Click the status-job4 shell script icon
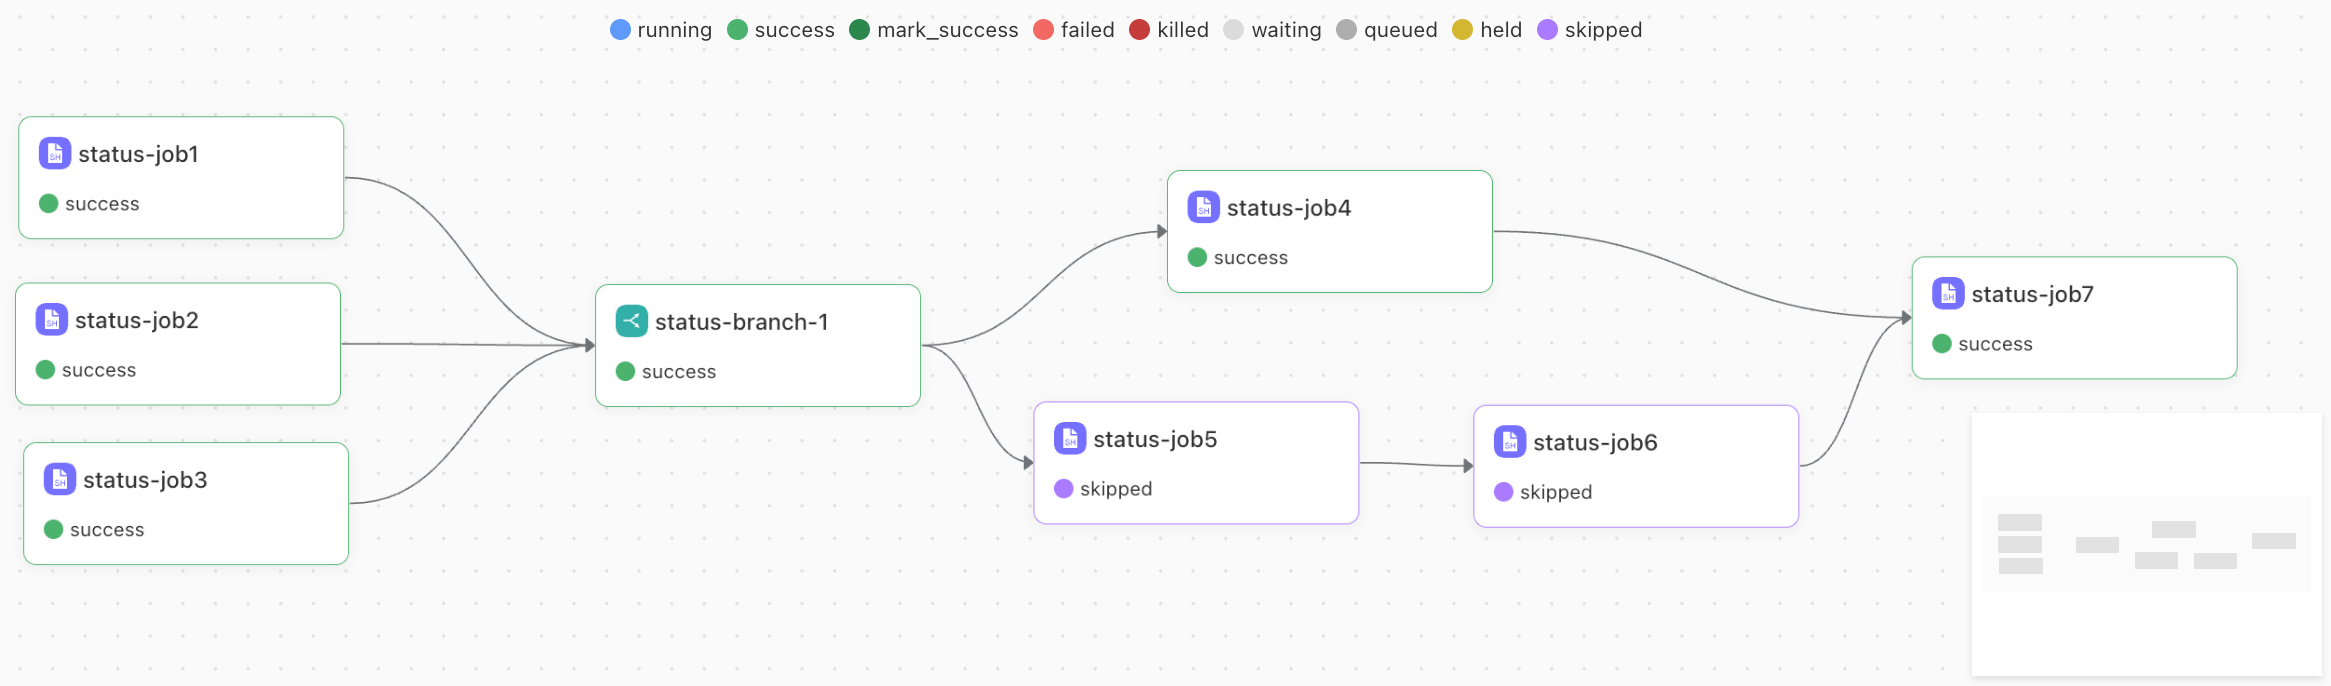Image resolution: width=2331 pixels, height=686 pixels. coord(1204,207)
